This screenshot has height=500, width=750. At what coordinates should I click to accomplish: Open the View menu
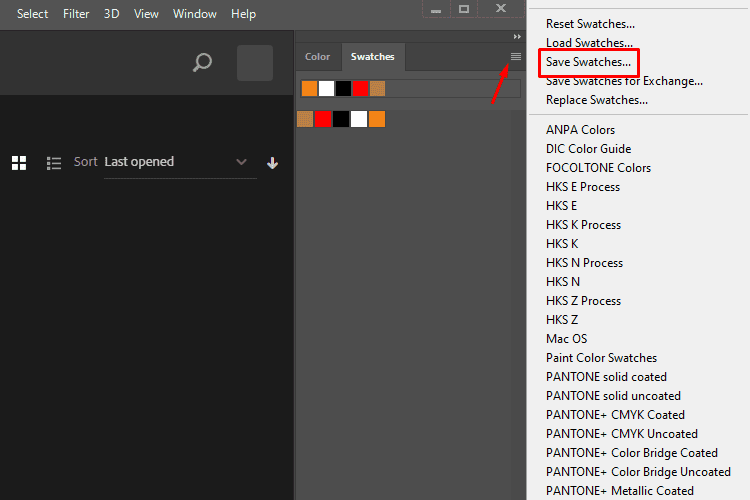click(x=146, y=14)
